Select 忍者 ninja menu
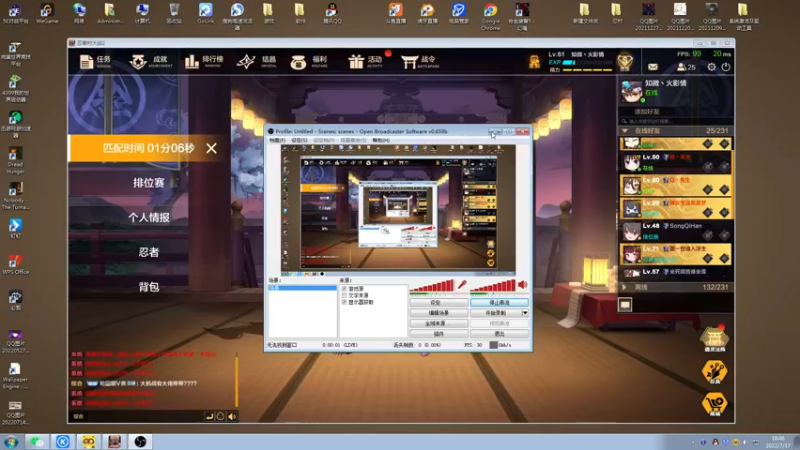800x450 pixels. (148, 252)
